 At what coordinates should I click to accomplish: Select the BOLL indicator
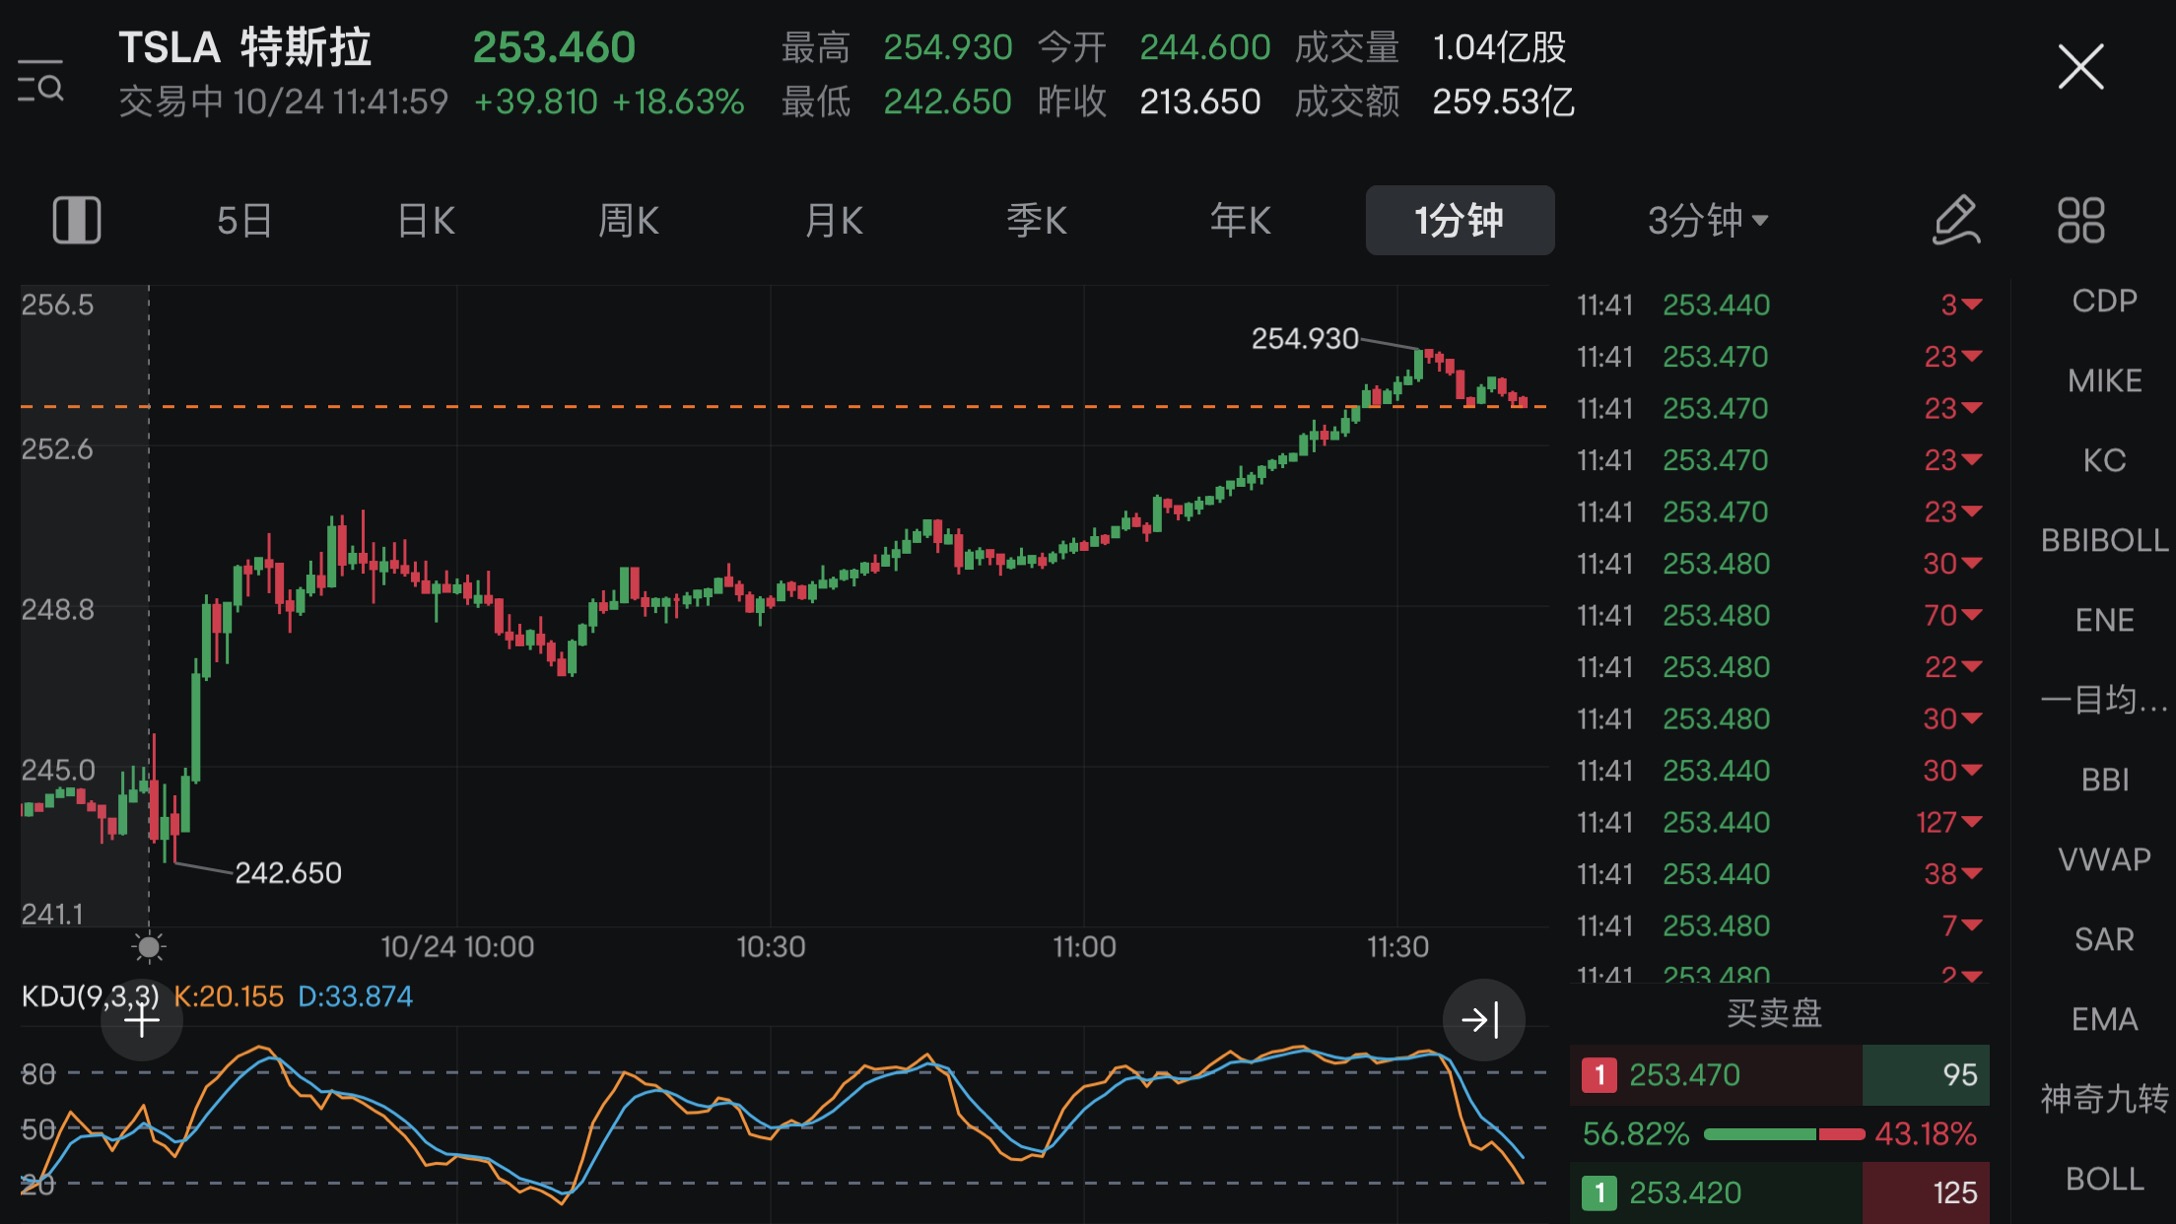point(2104,1179)
